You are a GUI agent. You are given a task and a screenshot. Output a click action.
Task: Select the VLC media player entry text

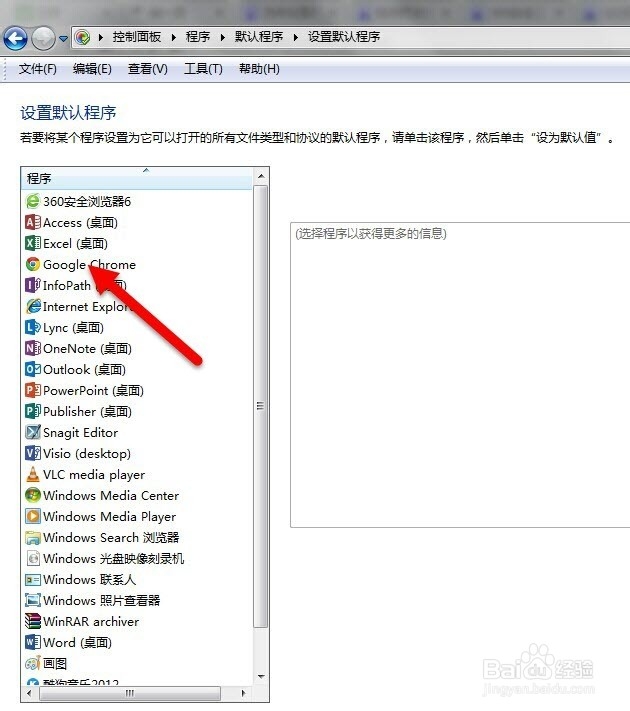[x=94, y=475]
